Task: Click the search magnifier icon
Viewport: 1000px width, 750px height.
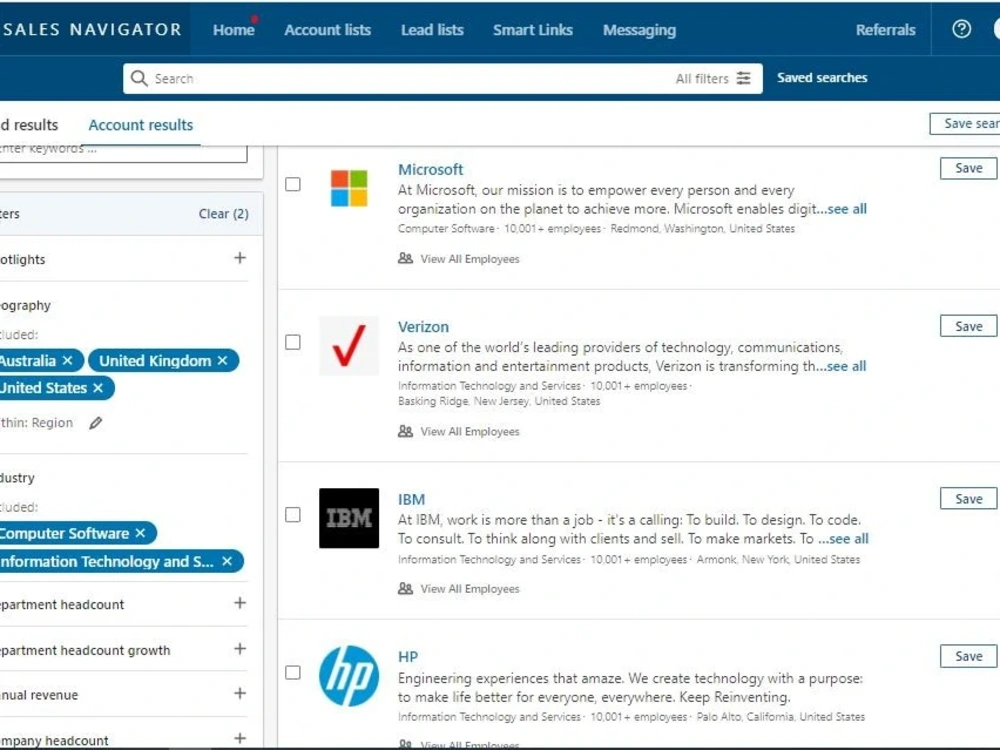Action: pyautogui.click(x=138, y=78)
